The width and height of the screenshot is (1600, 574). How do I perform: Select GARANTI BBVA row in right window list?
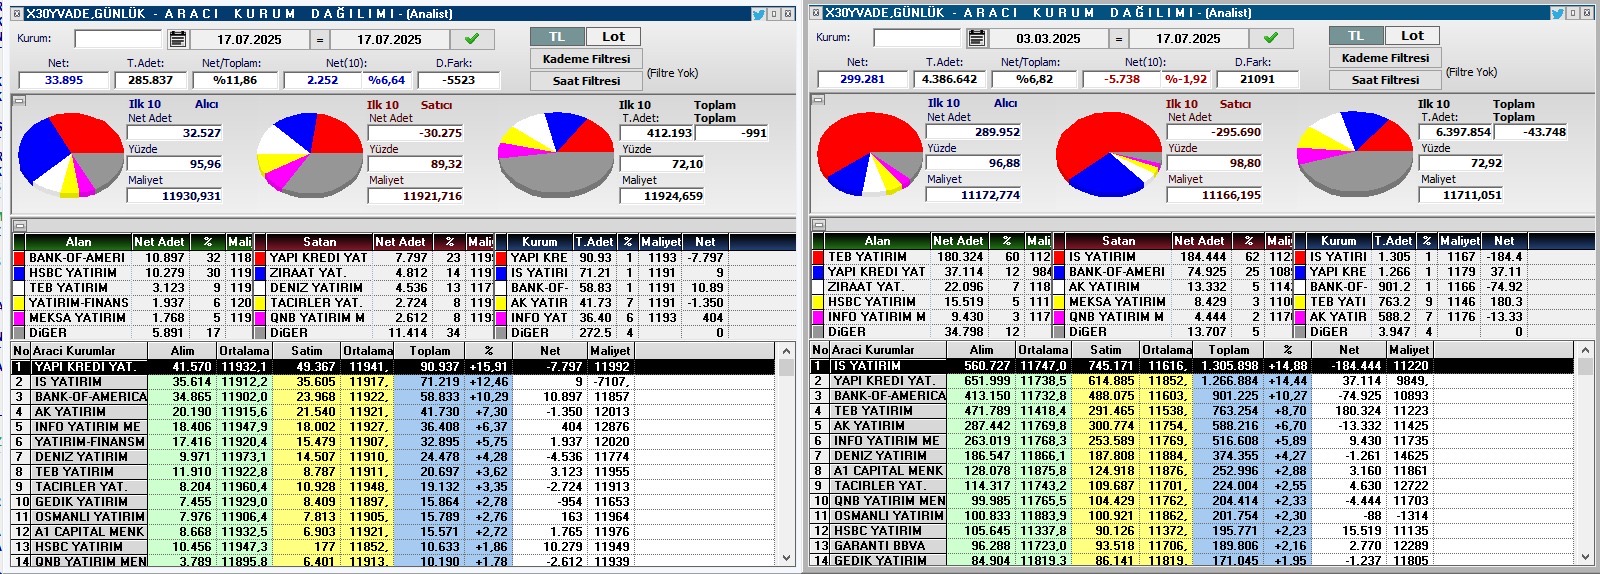tap(1193, 546)
